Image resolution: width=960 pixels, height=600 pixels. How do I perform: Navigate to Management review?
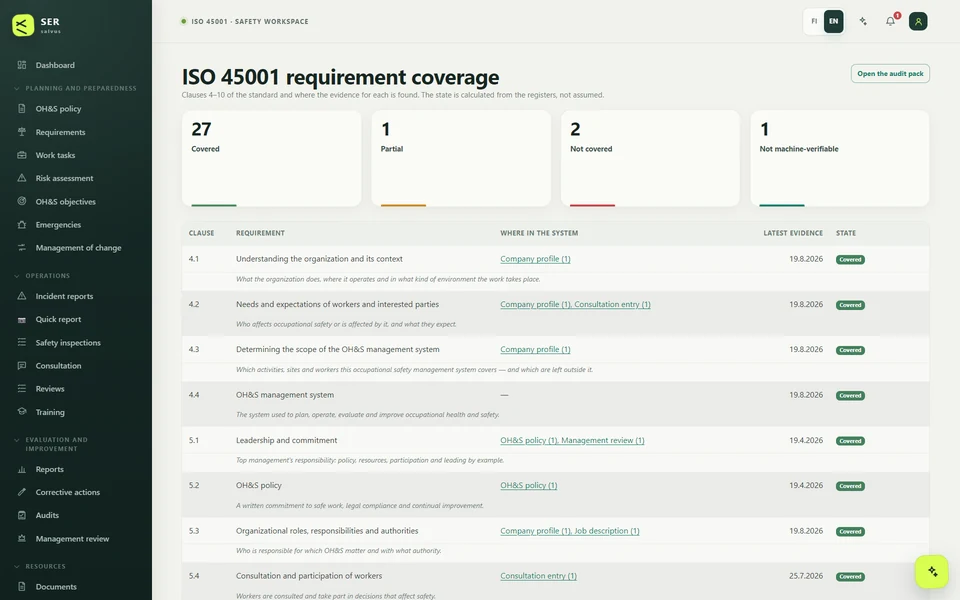click(72, 539)
